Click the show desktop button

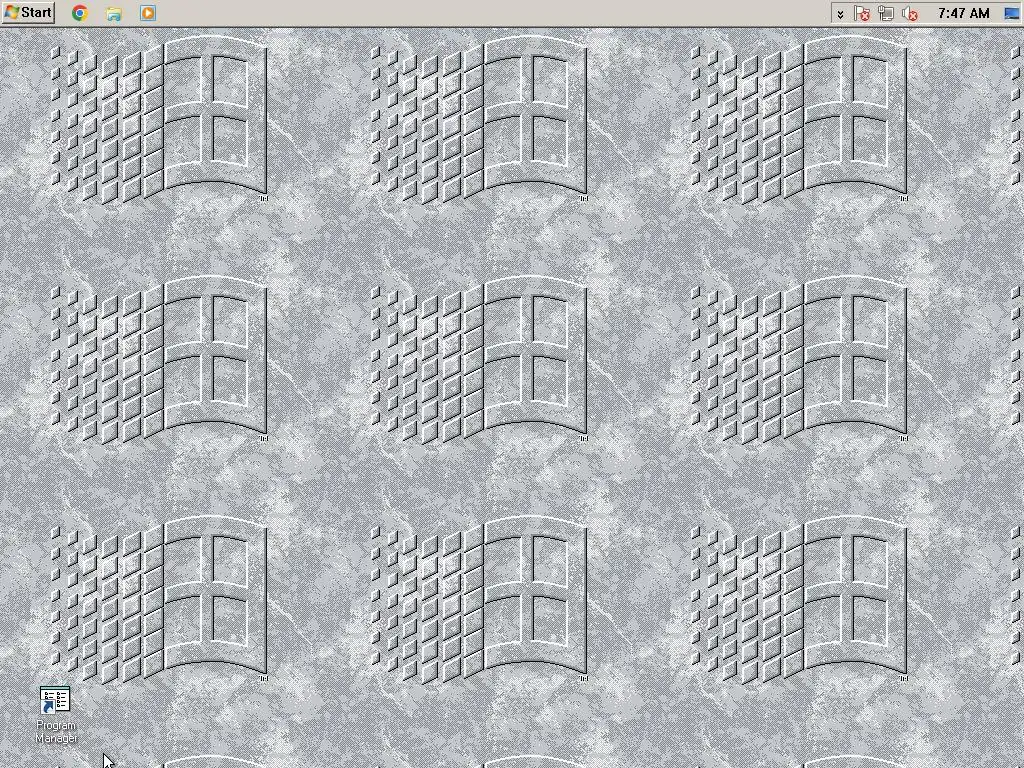(1011, 13)
